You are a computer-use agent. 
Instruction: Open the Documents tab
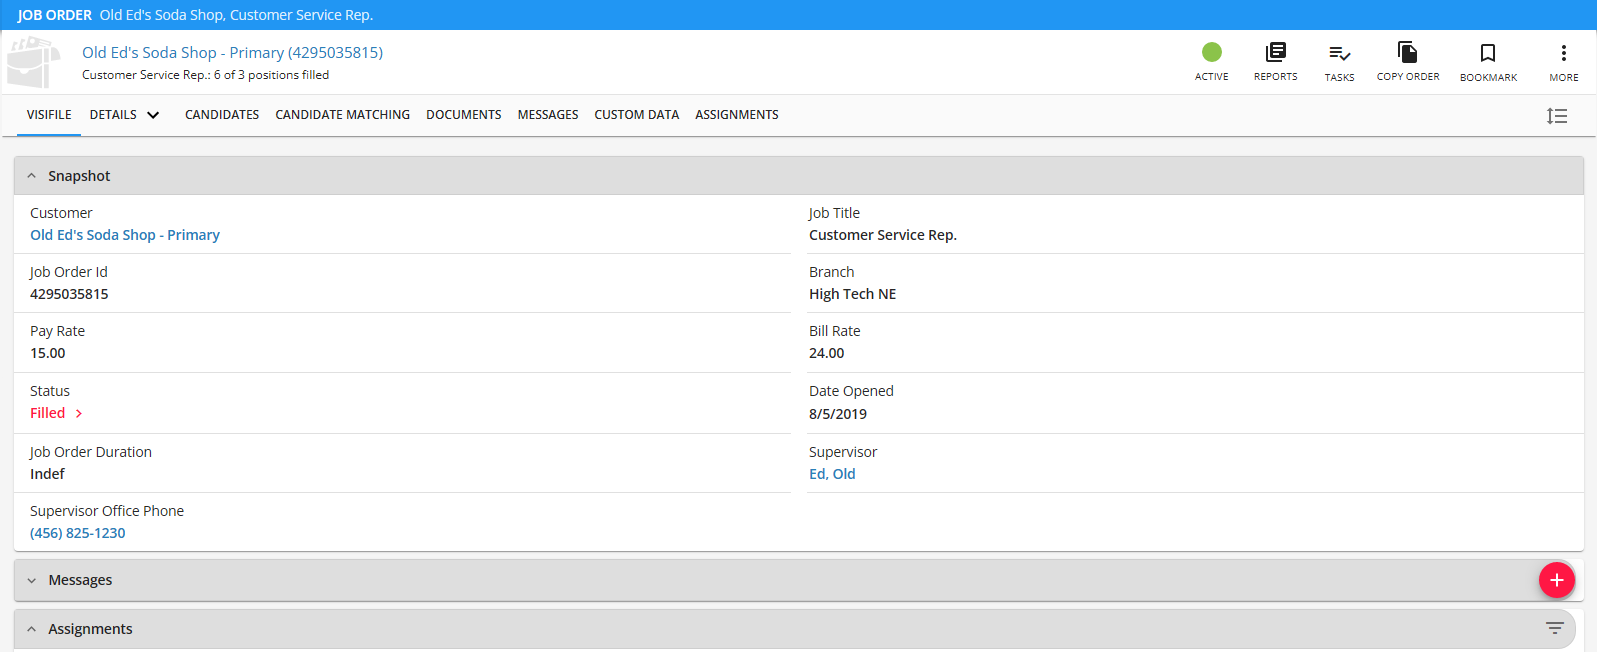coord(463,115)
